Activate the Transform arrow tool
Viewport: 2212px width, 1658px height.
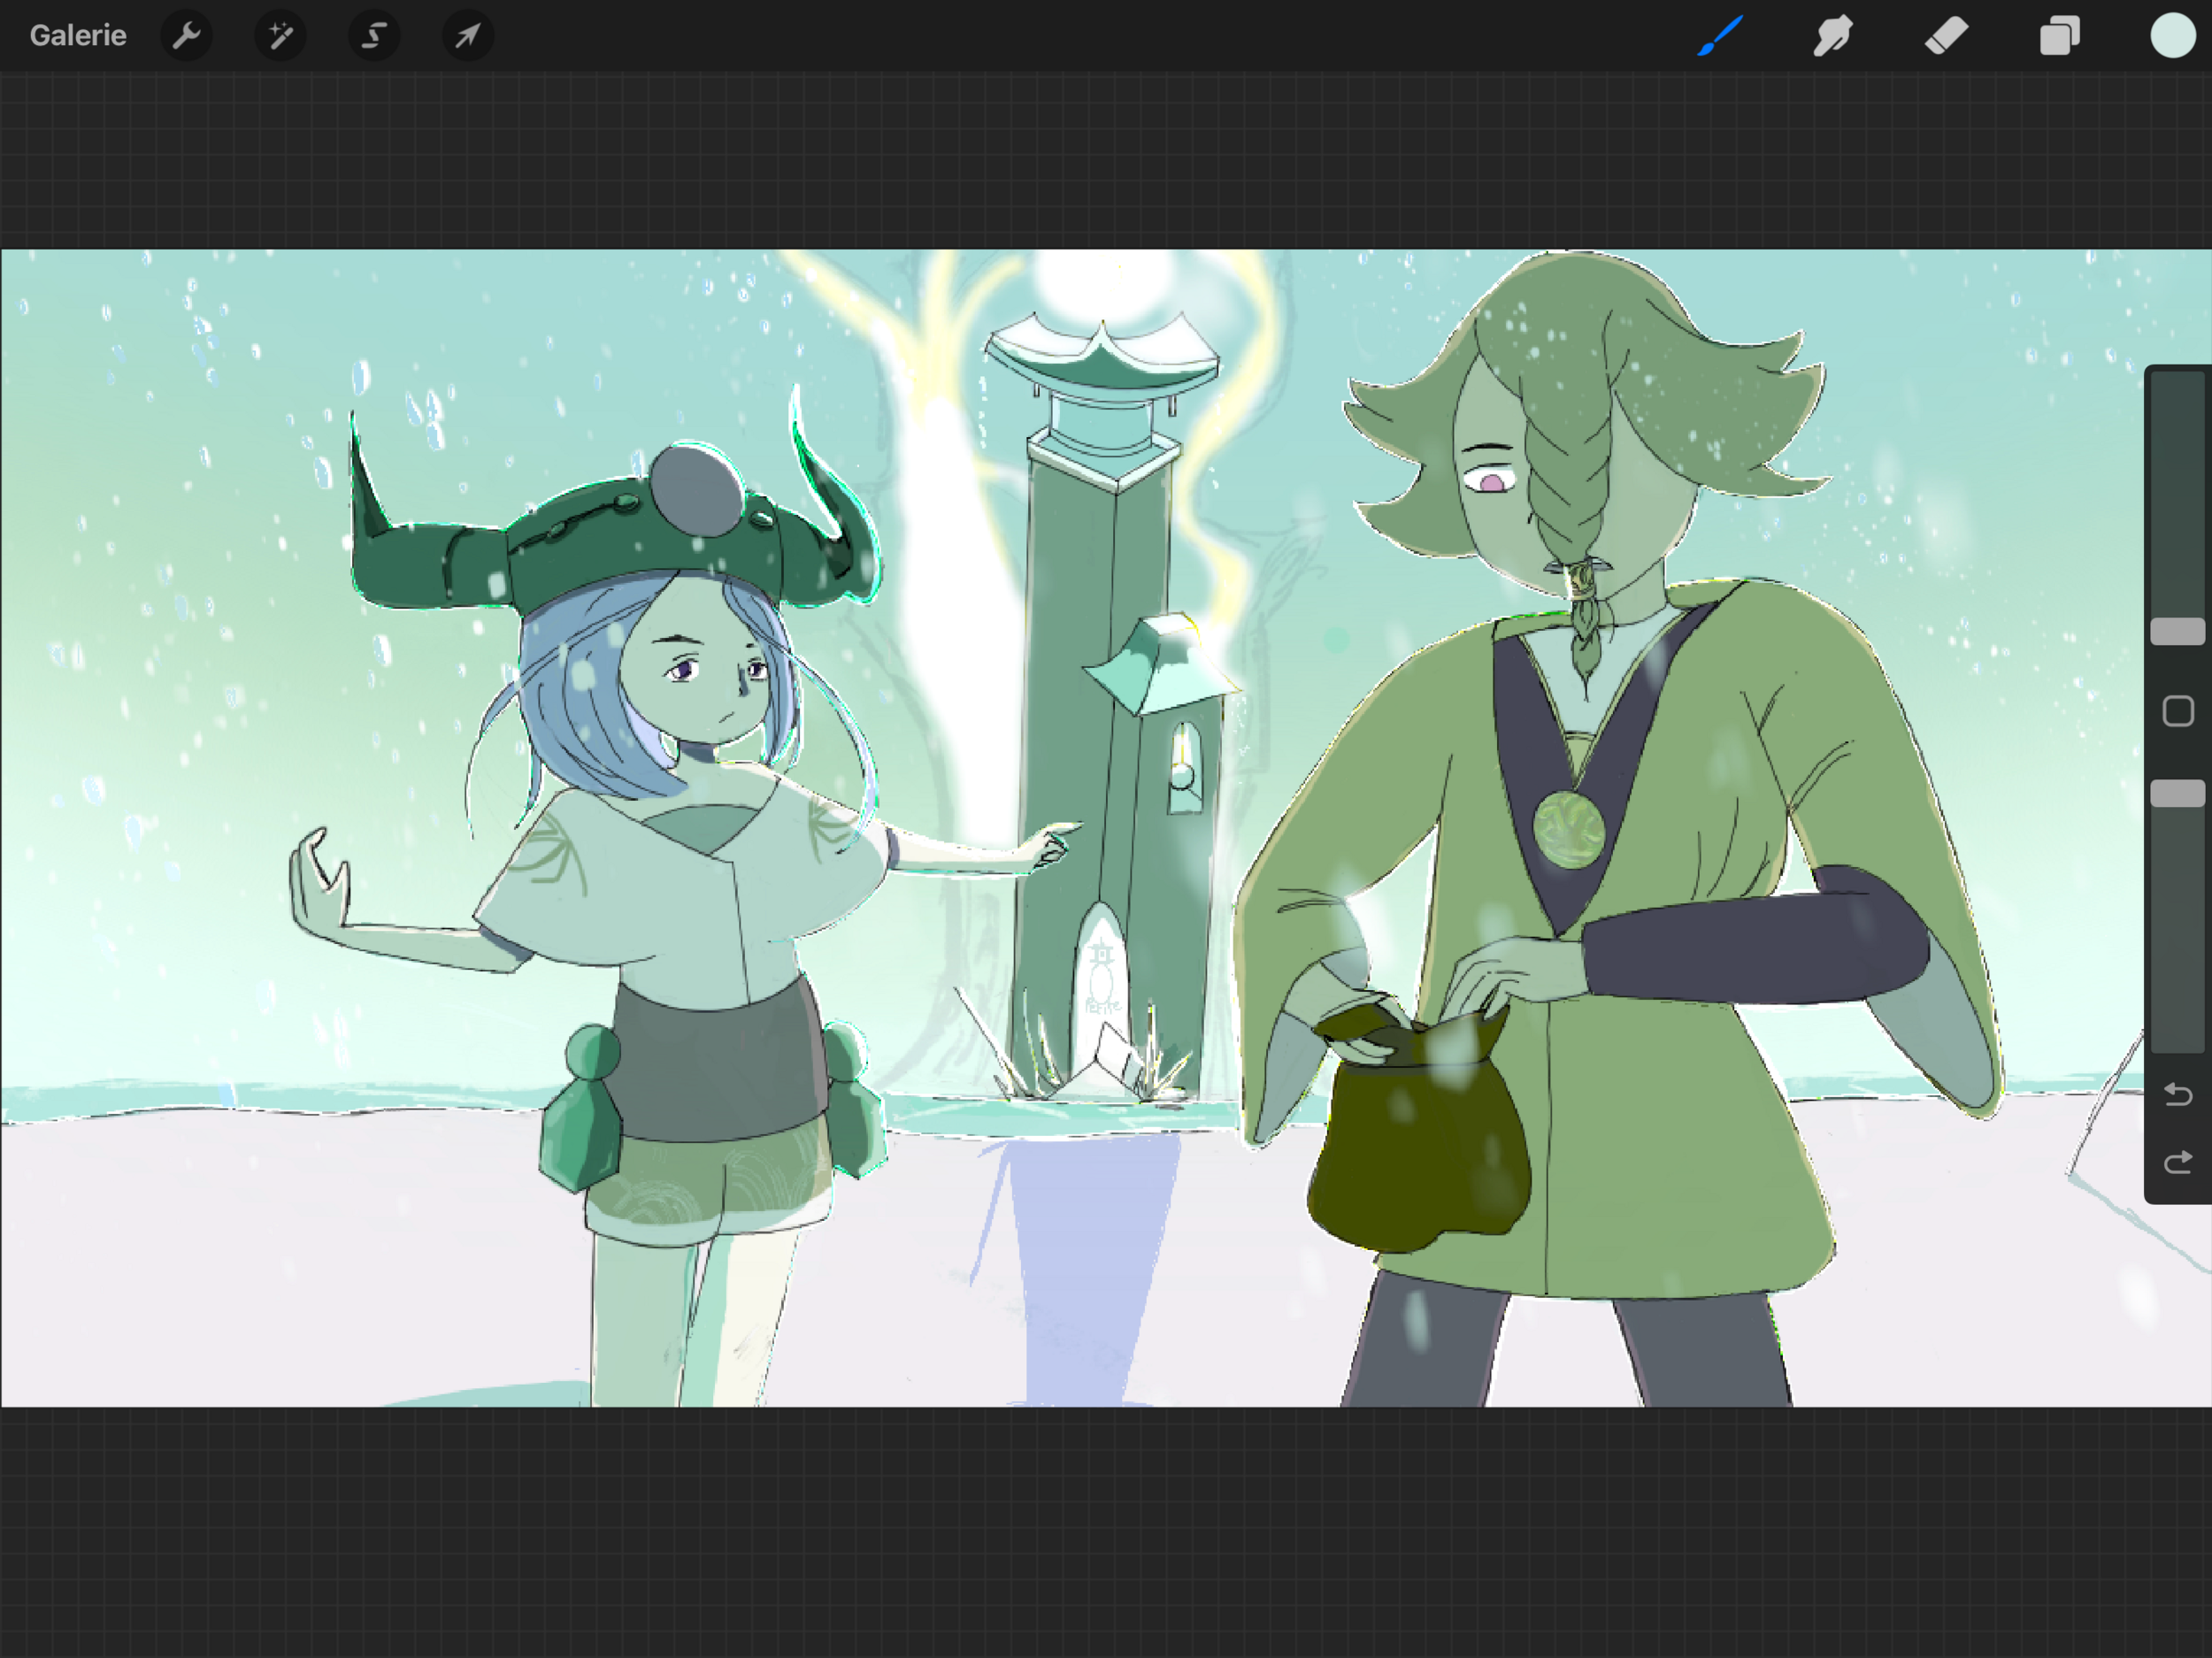pyautogui.click(x=467, y=36)
